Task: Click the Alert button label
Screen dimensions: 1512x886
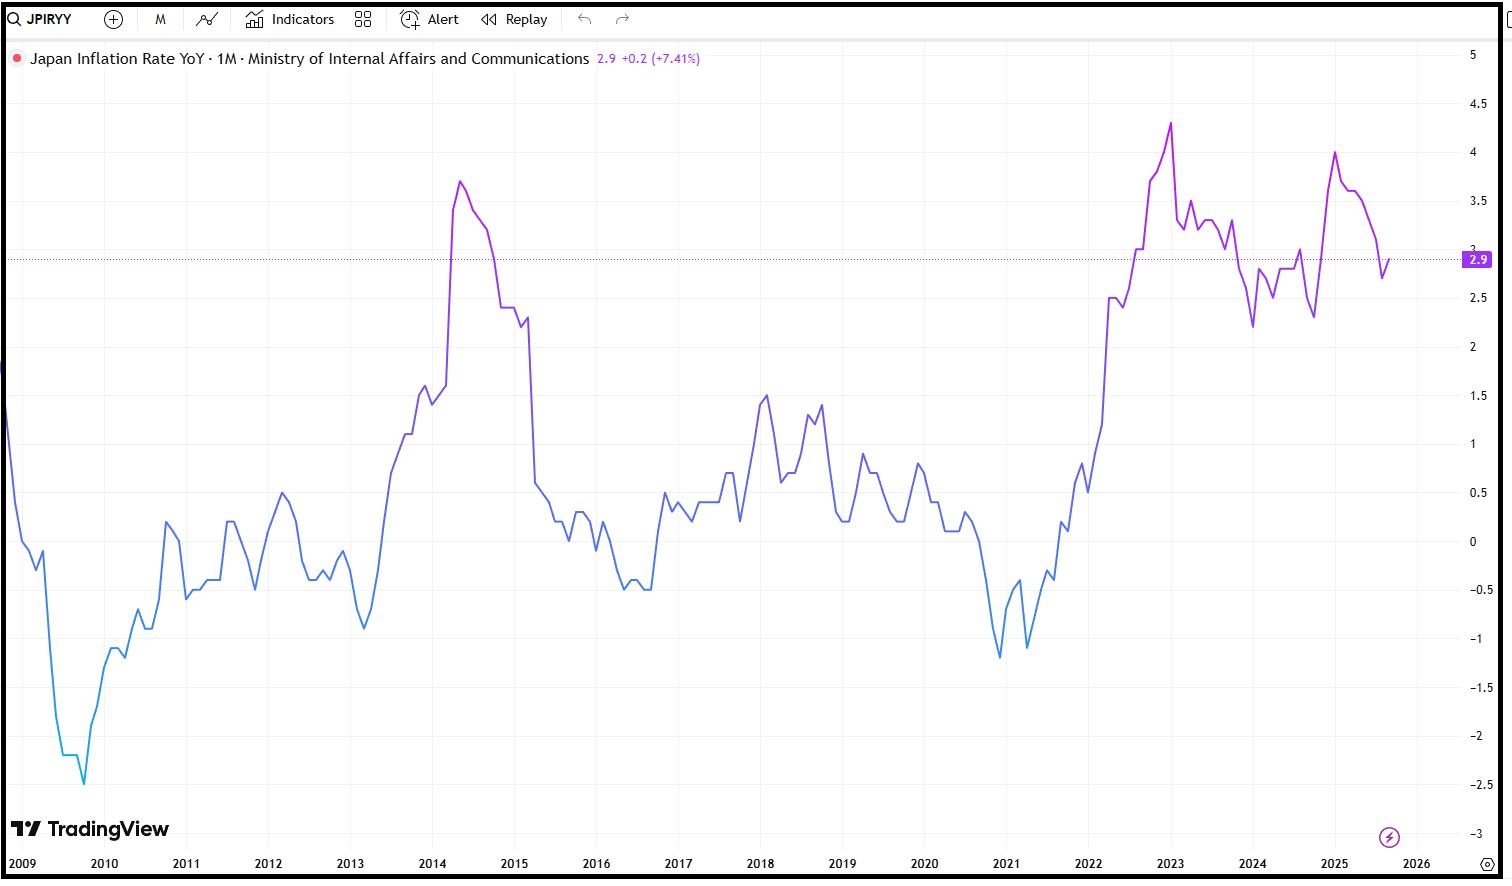Action: pyautogui.click(x=442, y=19)
